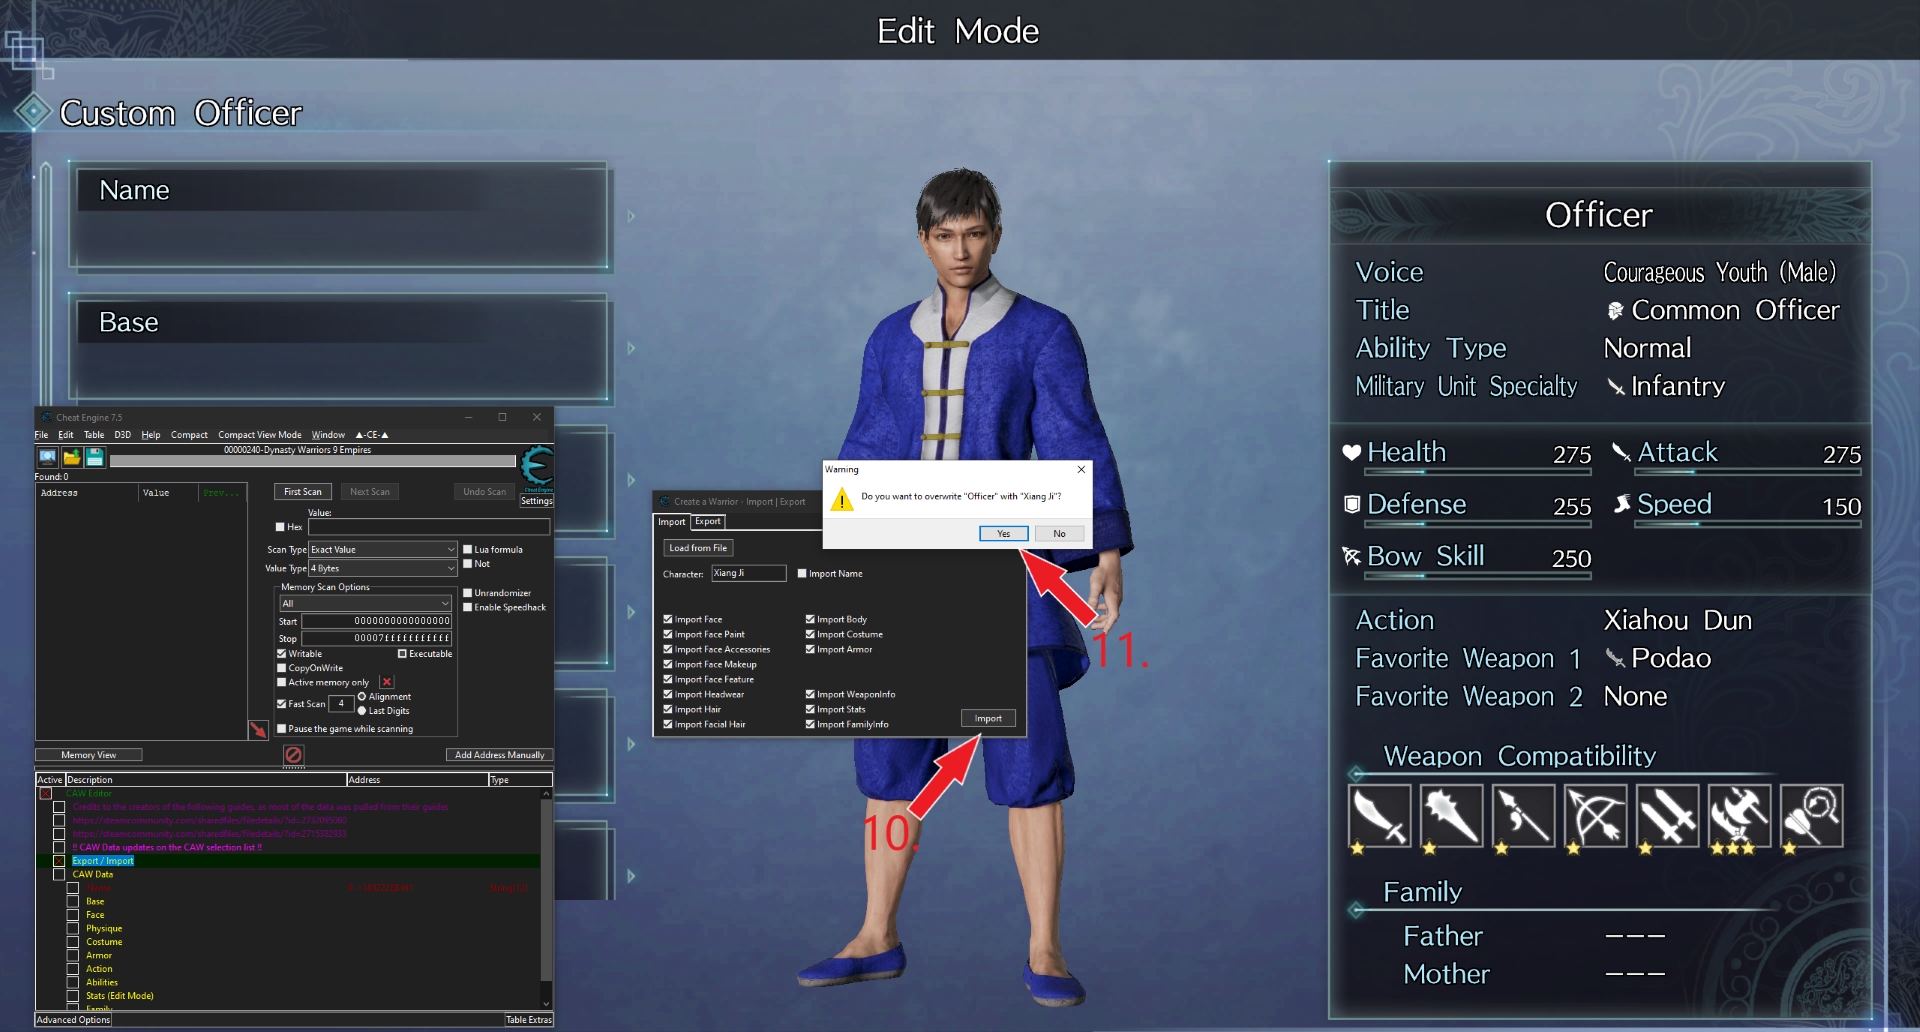The width and height of the screenshot is (1920, 1032).
Task: Click the address list scroll-down arrow
Action: point(546,1003)
